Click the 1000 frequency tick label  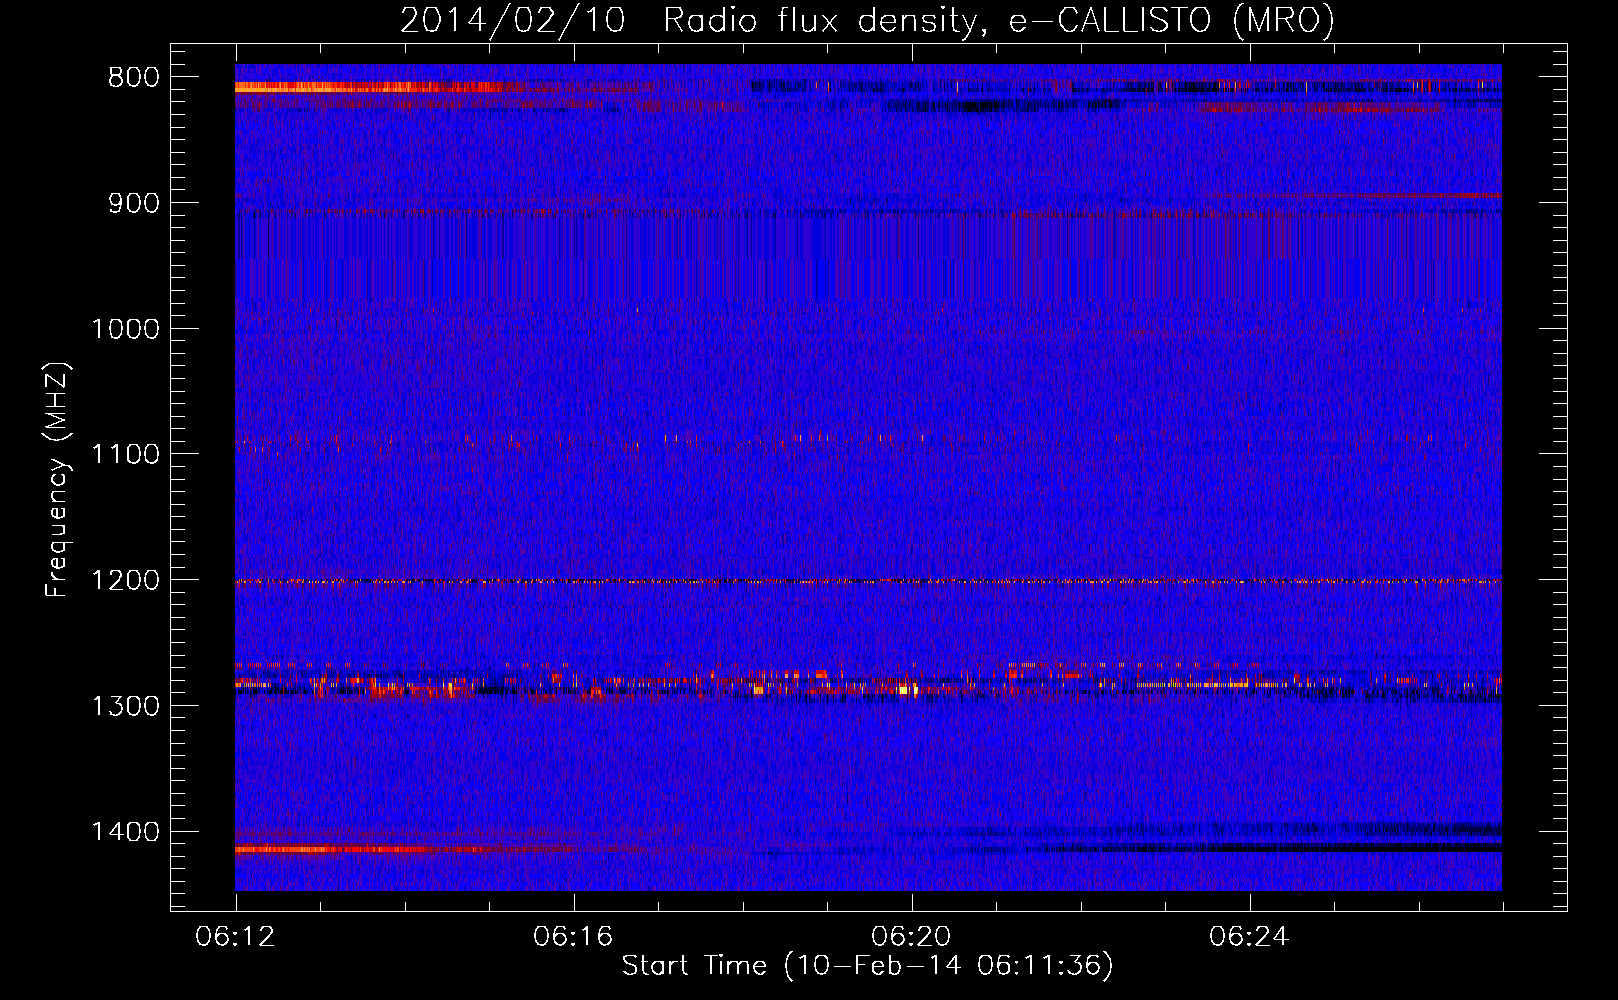[125, 329]
